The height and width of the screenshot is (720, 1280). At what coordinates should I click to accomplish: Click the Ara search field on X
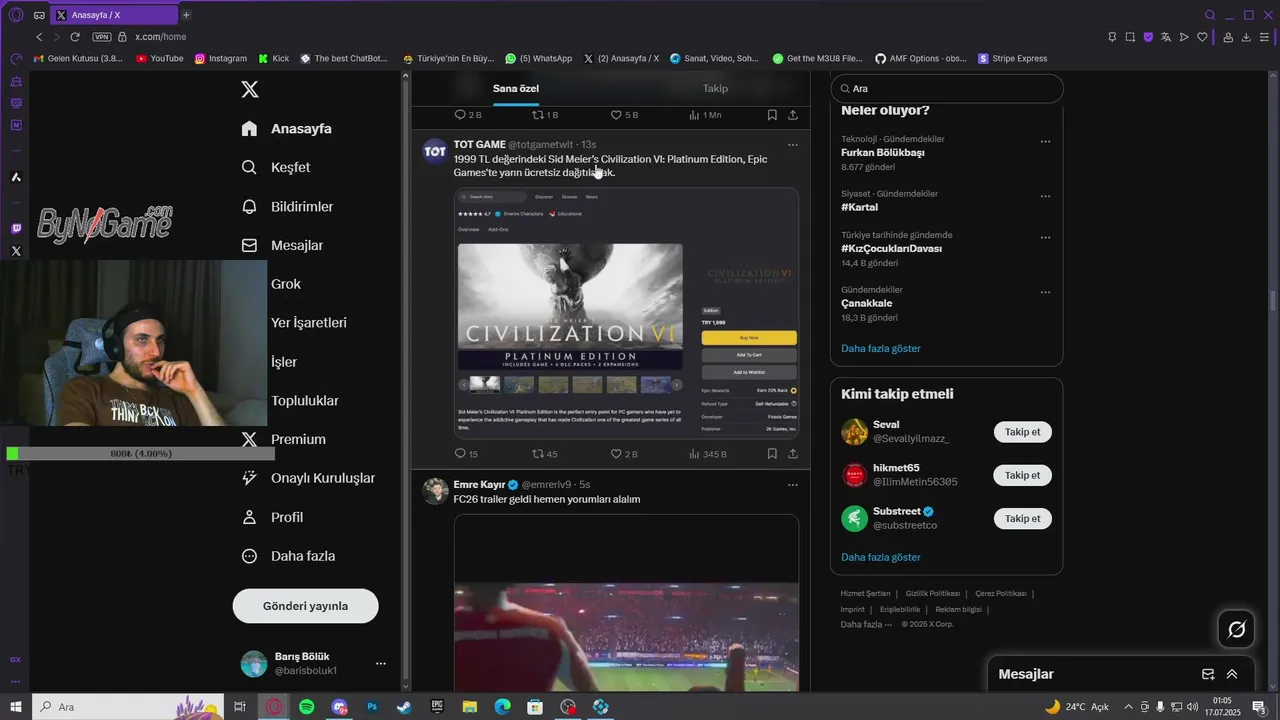coord(947,88)
